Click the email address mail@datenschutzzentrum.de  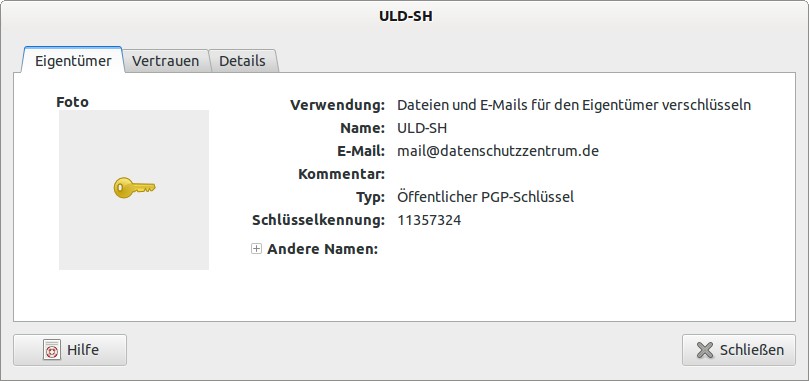(498, 151)
